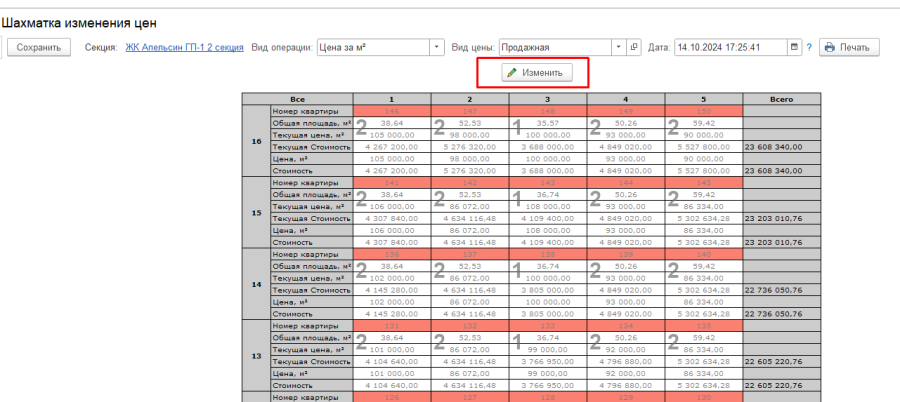This screenshot has width=900, height=402.
Task: Select apartment number cell 139
Action: [x=626, y=254]
